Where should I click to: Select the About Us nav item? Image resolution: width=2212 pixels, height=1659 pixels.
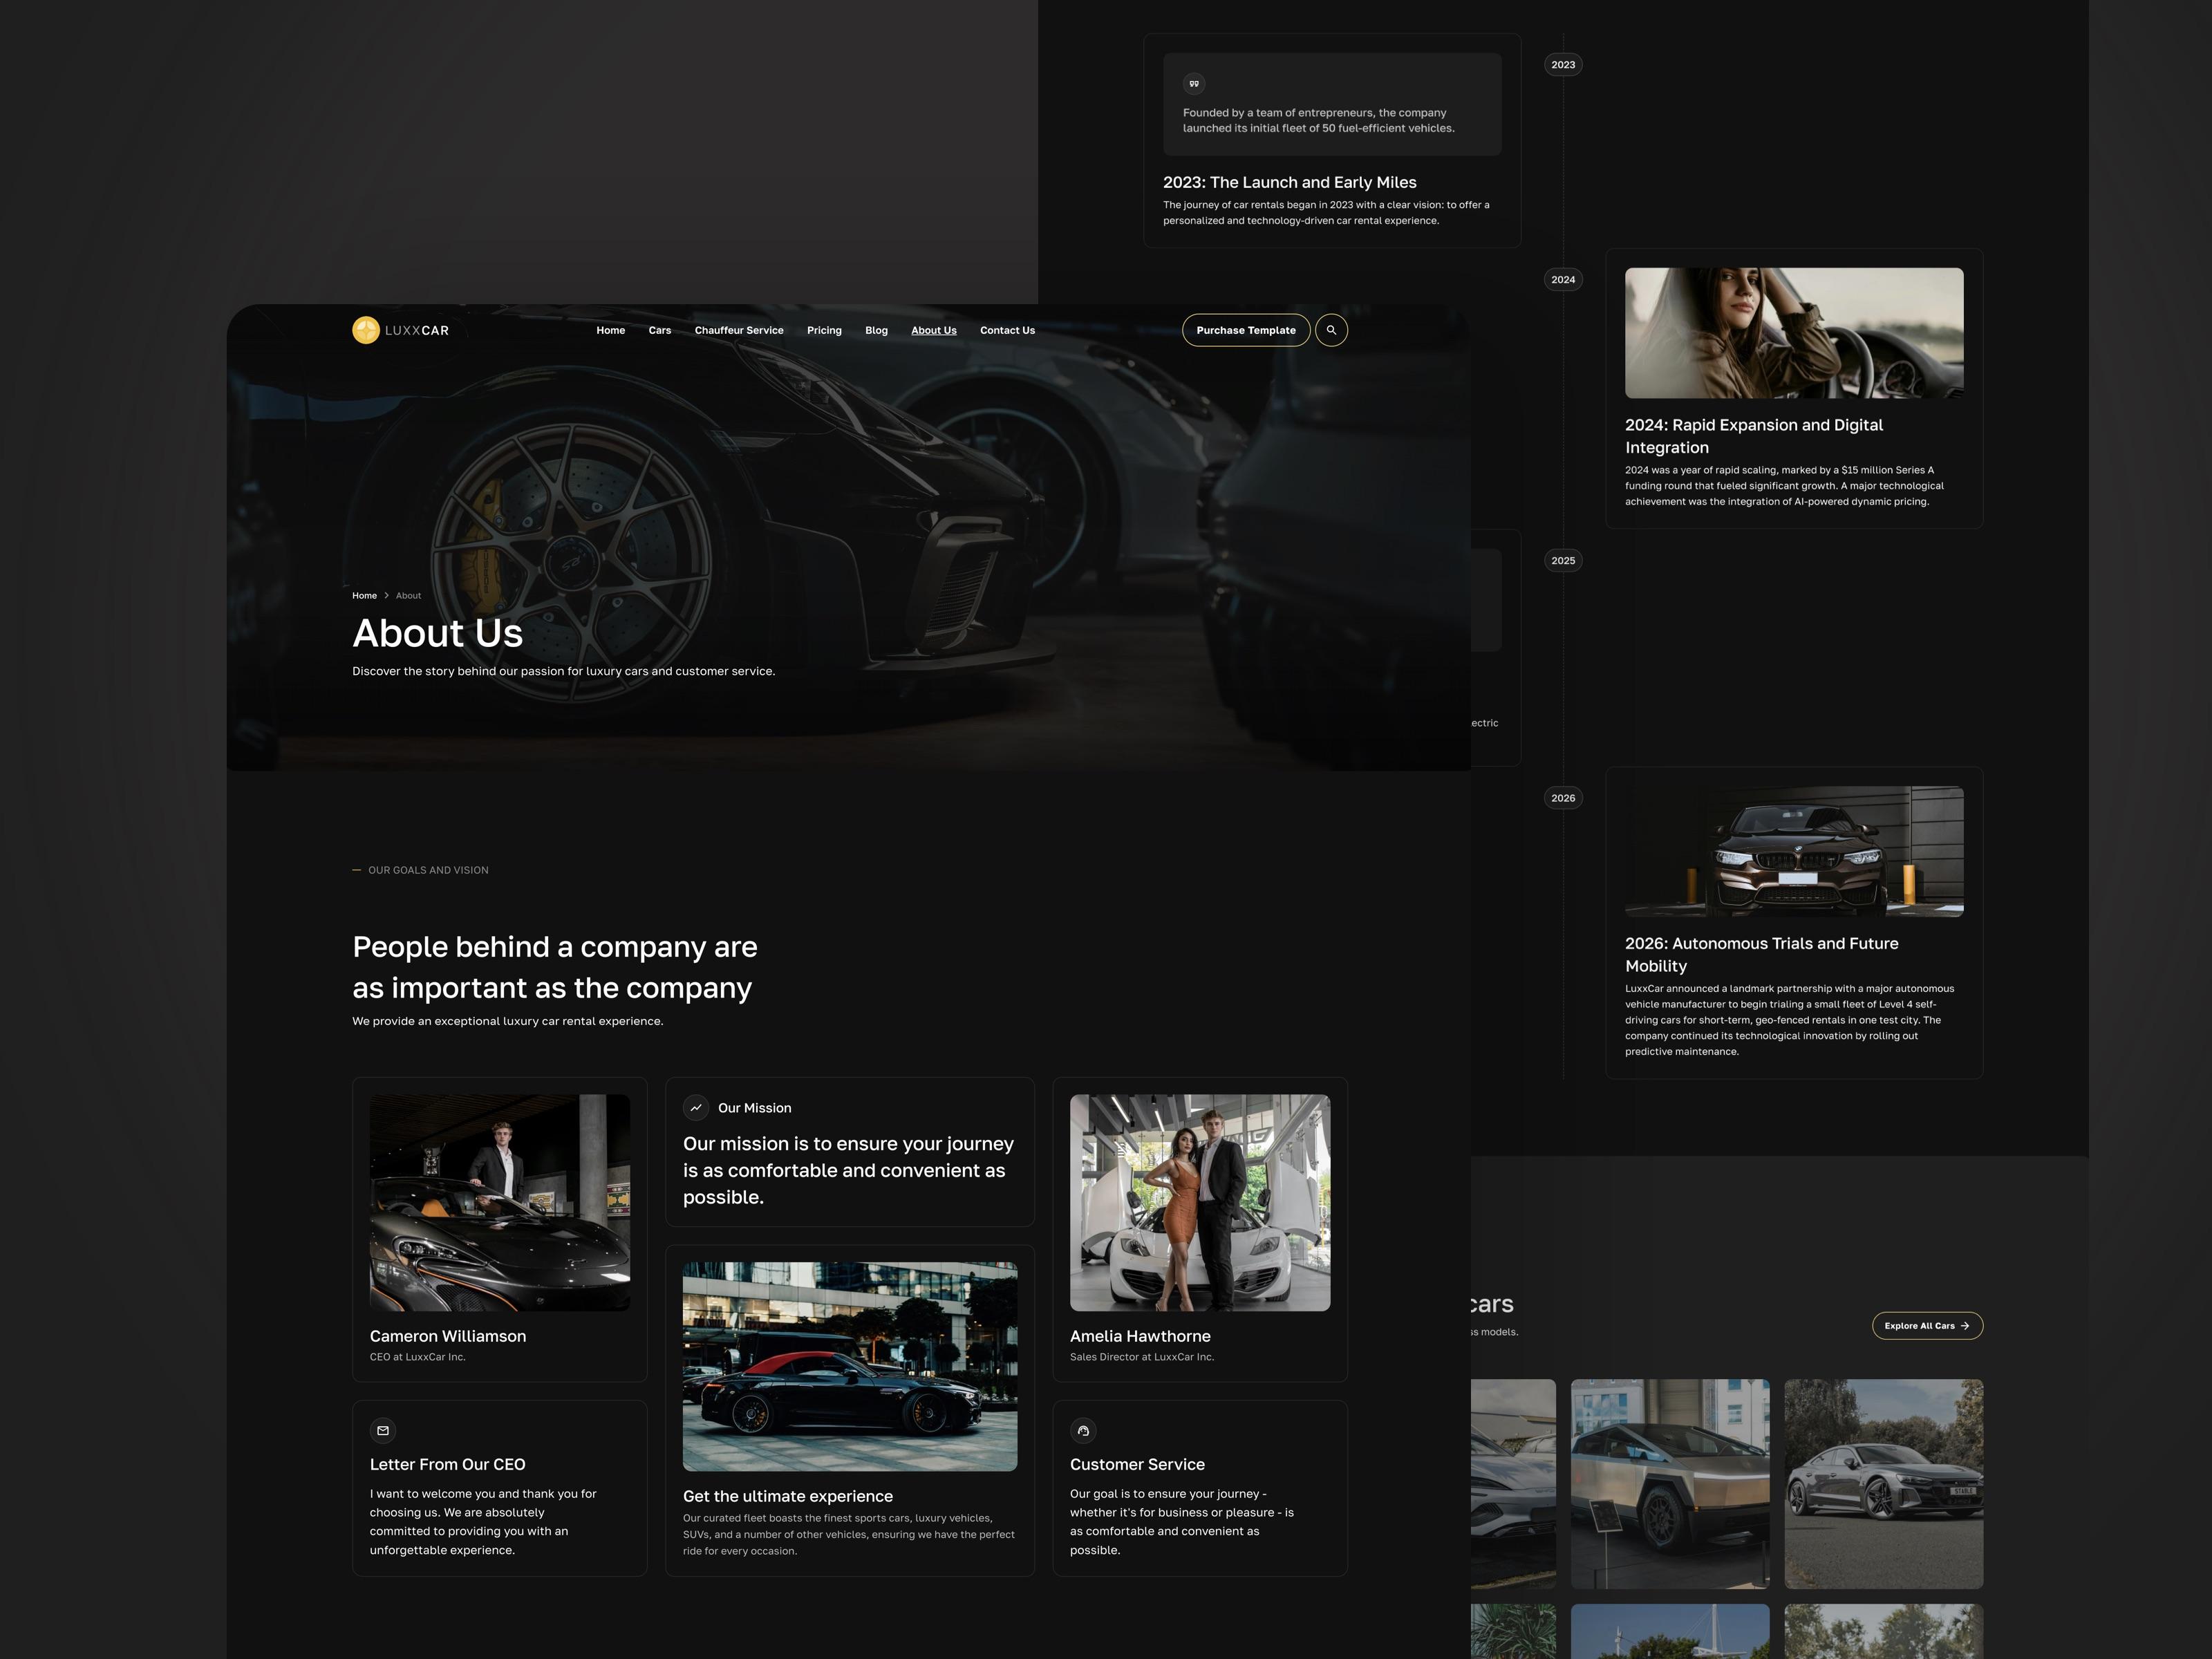click(x=934, y=330)
